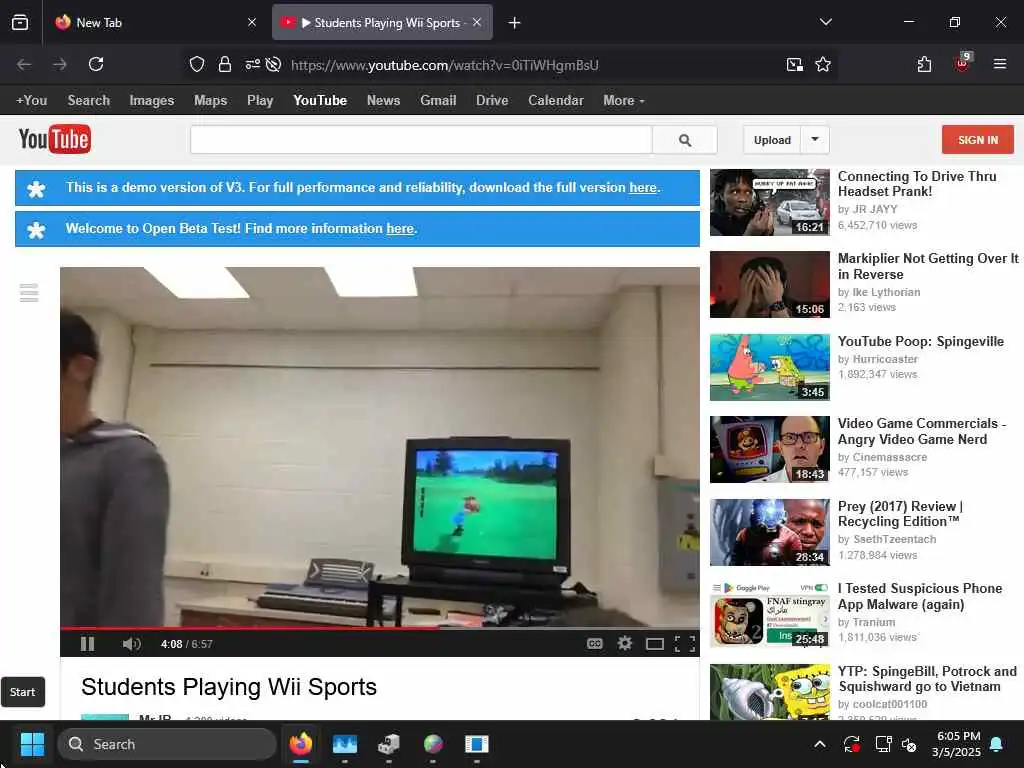Switch to the New Tab browser tab

(155, 23)
